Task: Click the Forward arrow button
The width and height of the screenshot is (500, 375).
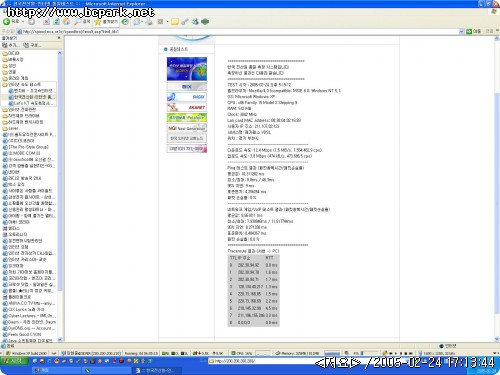Action: tap(31, 22)
